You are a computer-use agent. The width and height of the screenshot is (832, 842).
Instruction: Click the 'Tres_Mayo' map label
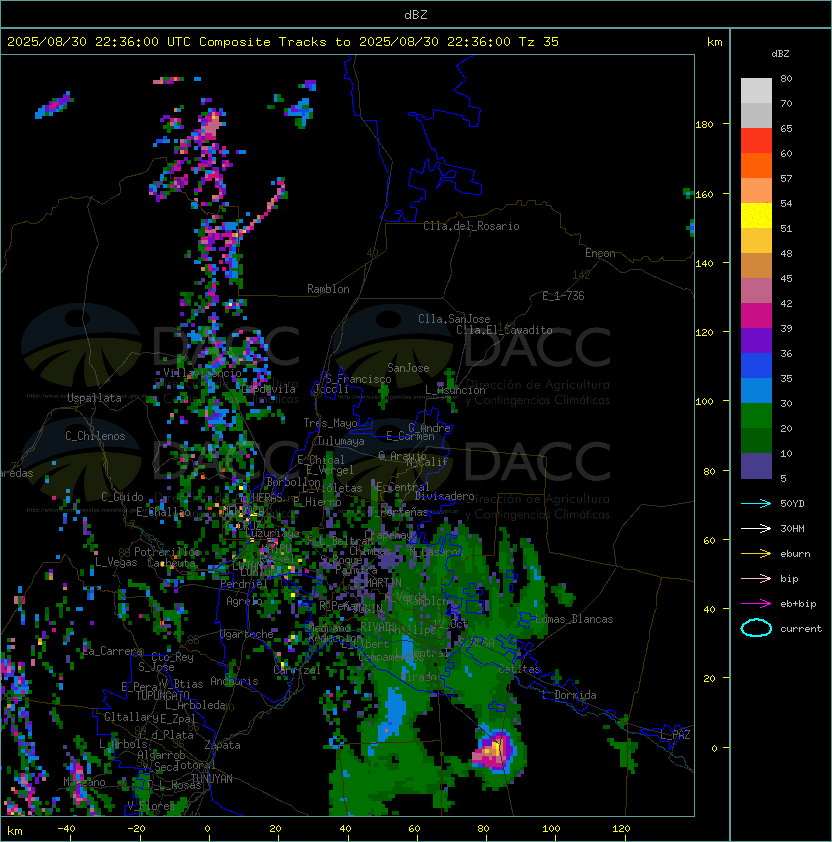[x=330, y=423]
